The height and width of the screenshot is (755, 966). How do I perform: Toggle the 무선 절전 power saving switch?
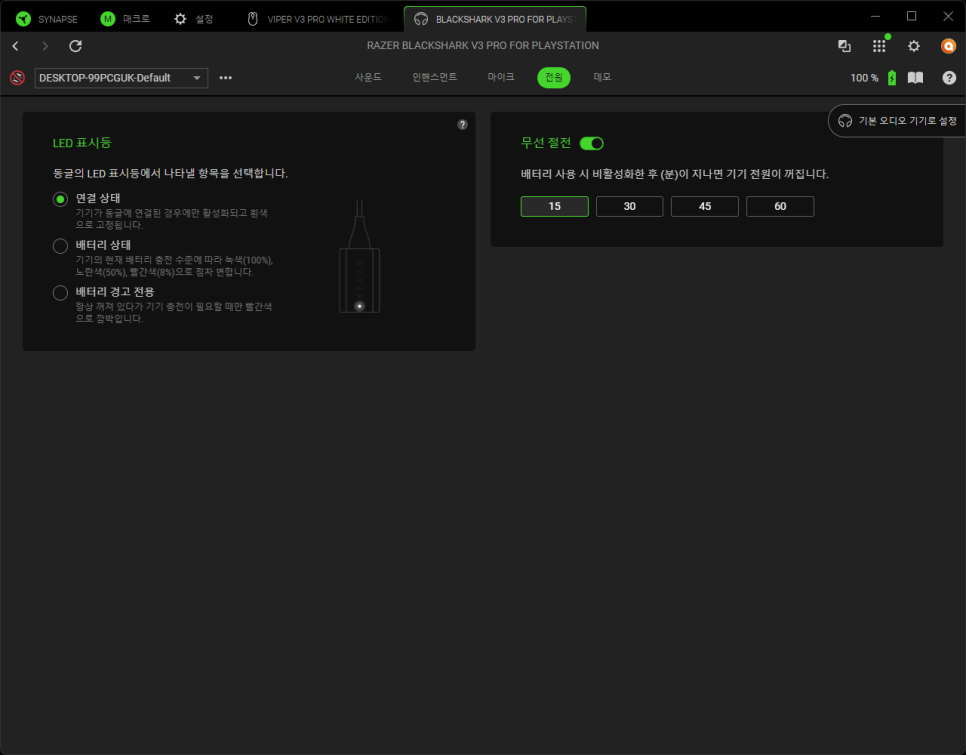(592, 143)
